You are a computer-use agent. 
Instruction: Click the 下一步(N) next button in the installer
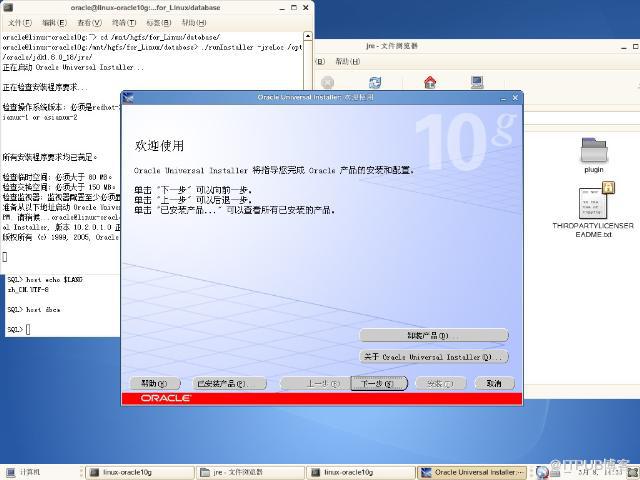pyautogui.click(x=379, y=383)
